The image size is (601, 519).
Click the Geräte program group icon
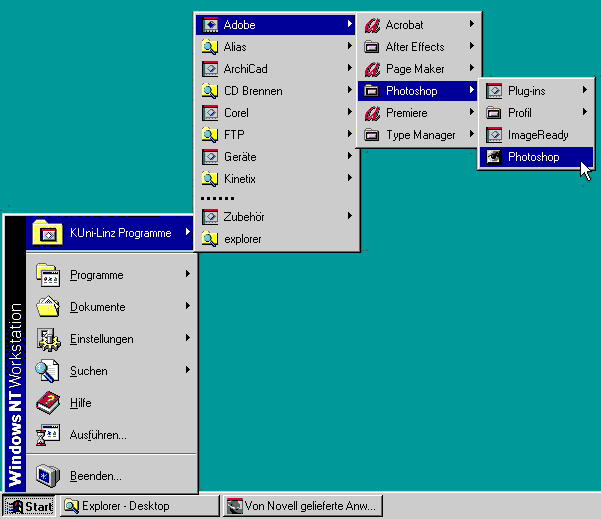[x=210, y=157]
